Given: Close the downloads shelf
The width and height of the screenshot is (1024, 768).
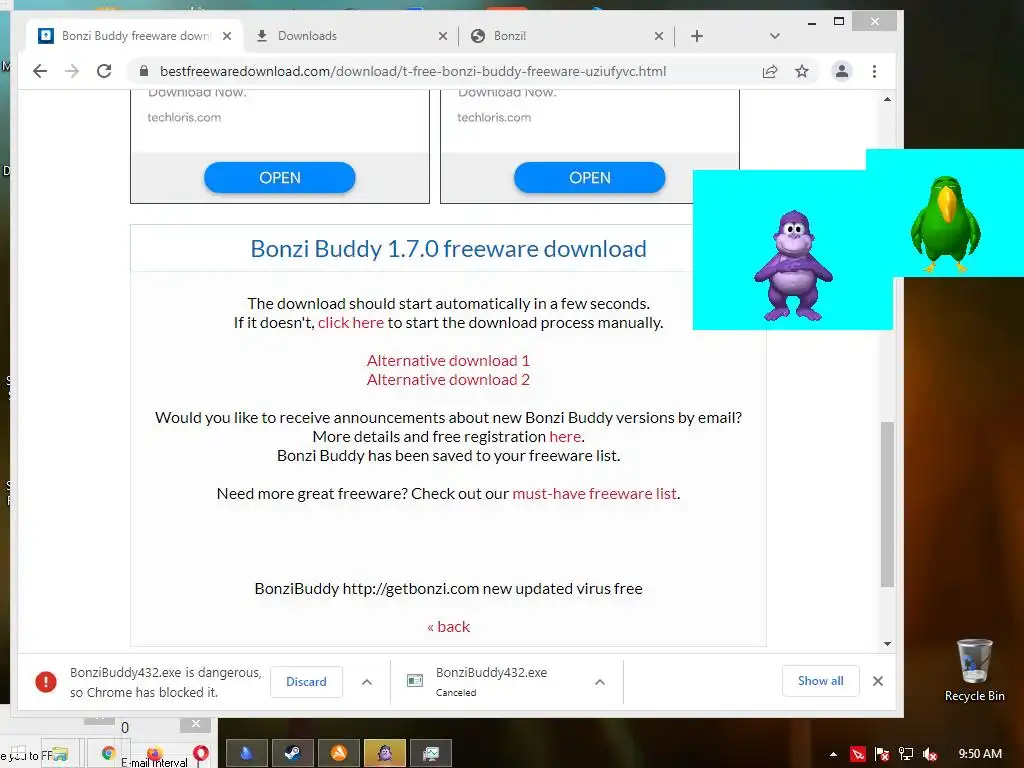Looking at the screenshot, I should tap(878, 681).
